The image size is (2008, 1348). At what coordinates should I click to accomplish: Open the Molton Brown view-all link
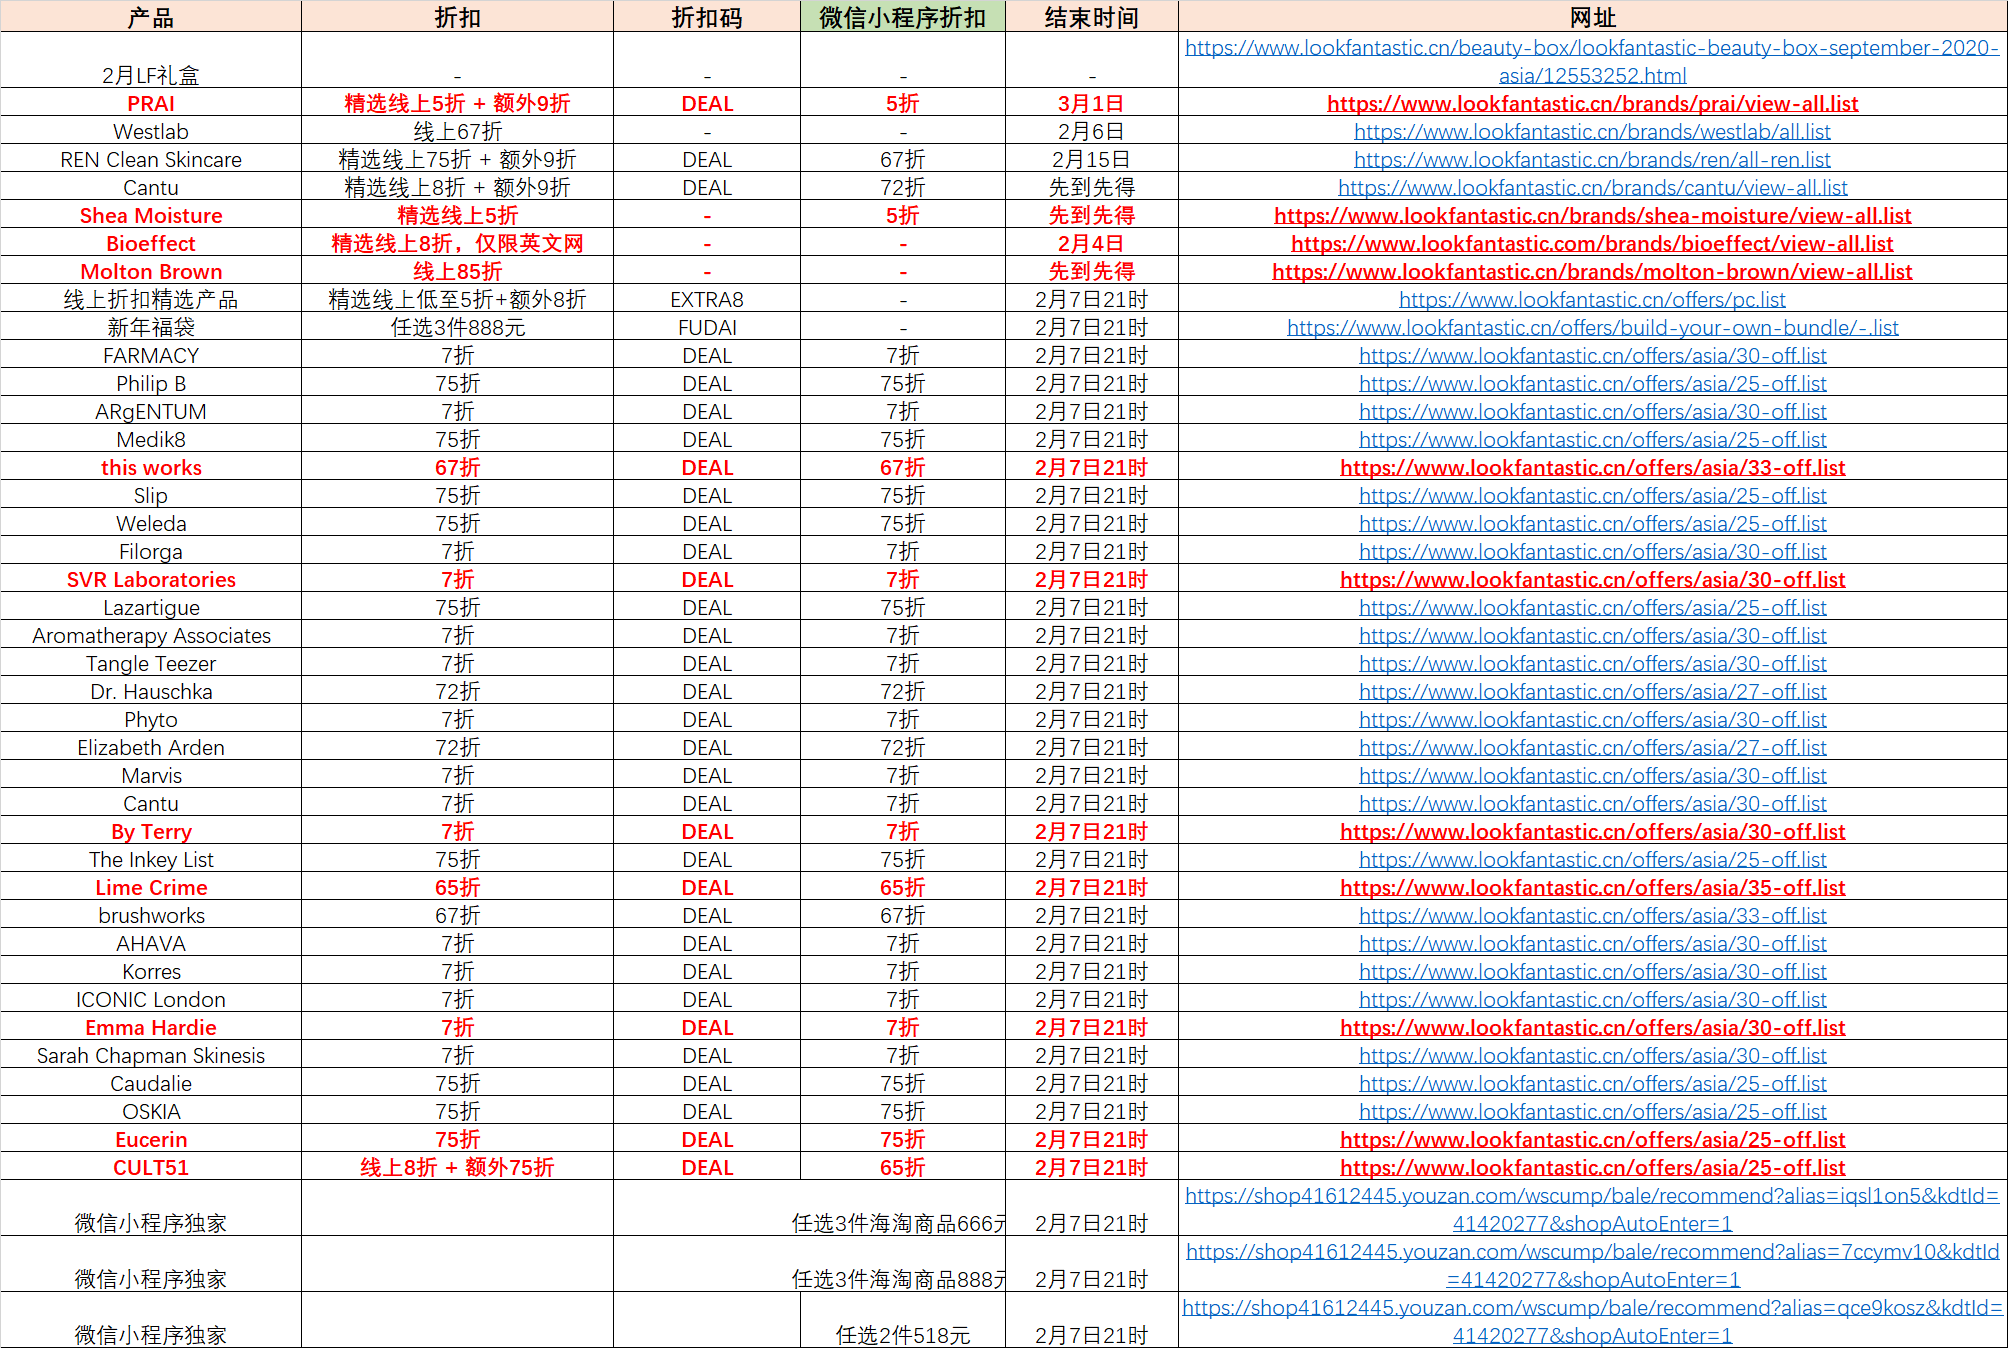point(1592,272)
